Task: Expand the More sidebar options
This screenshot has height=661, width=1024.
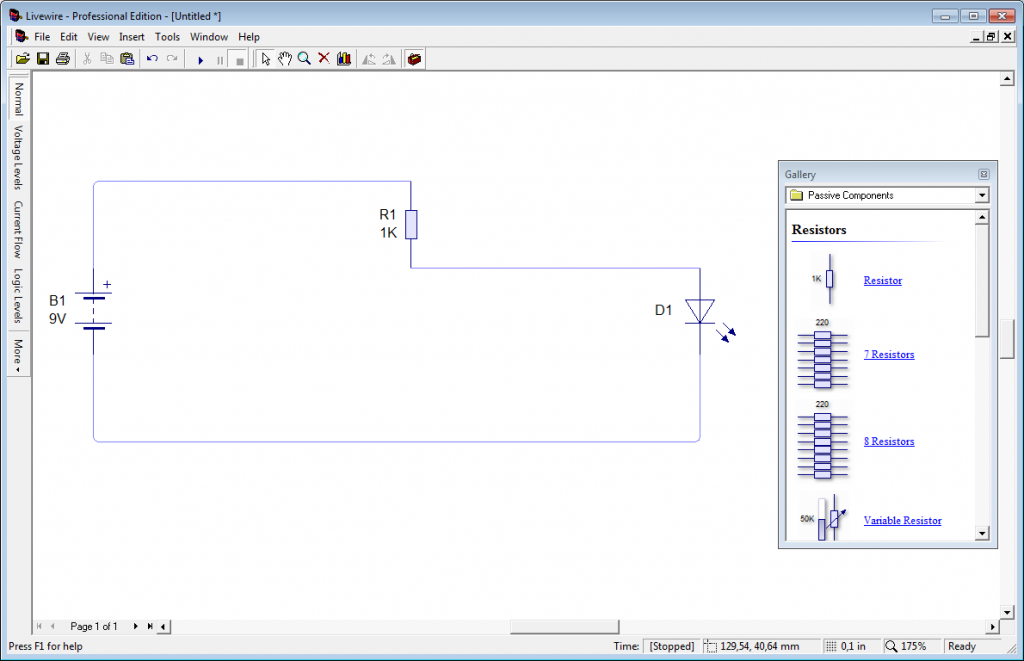Action: pos(17,352)
